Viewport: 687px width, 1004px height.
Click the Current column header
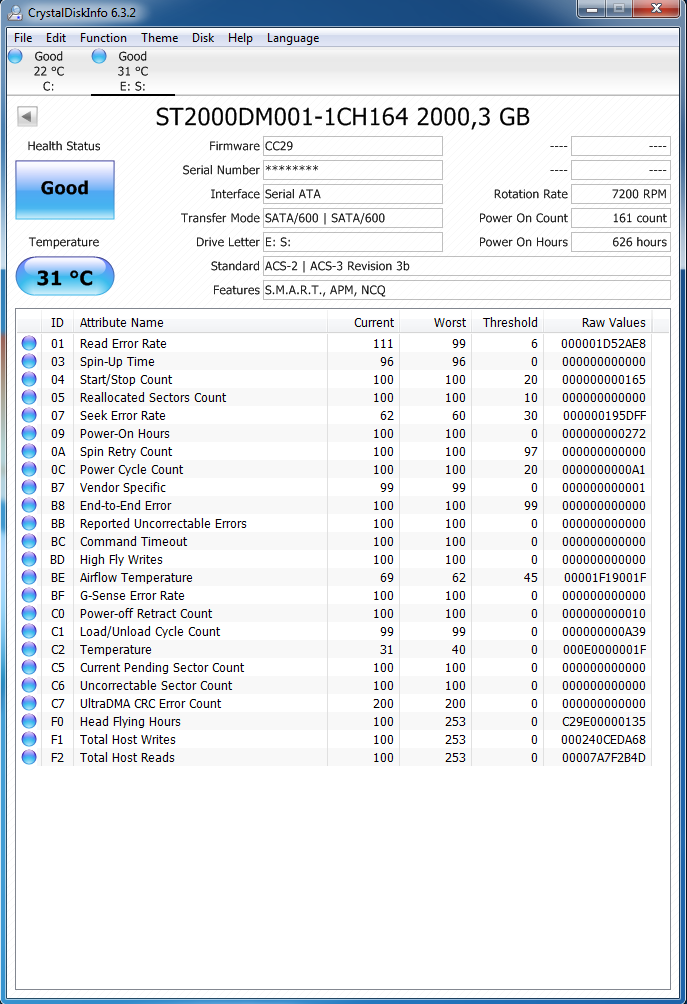click(x=364, y=323)
